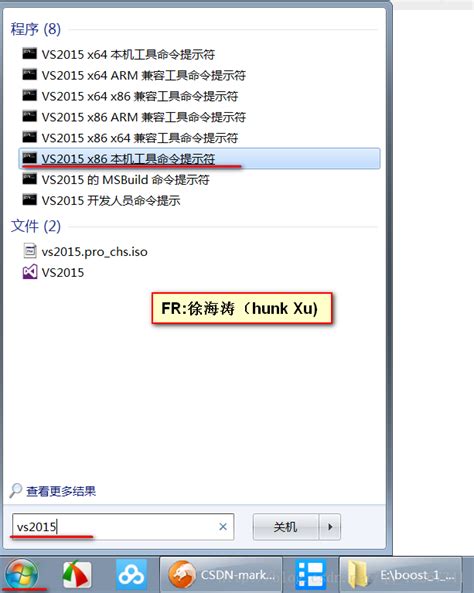
Task: Click the VS2015 x64 x86 兼容工具 command prompt icon
Action: [x=30, y=96]
